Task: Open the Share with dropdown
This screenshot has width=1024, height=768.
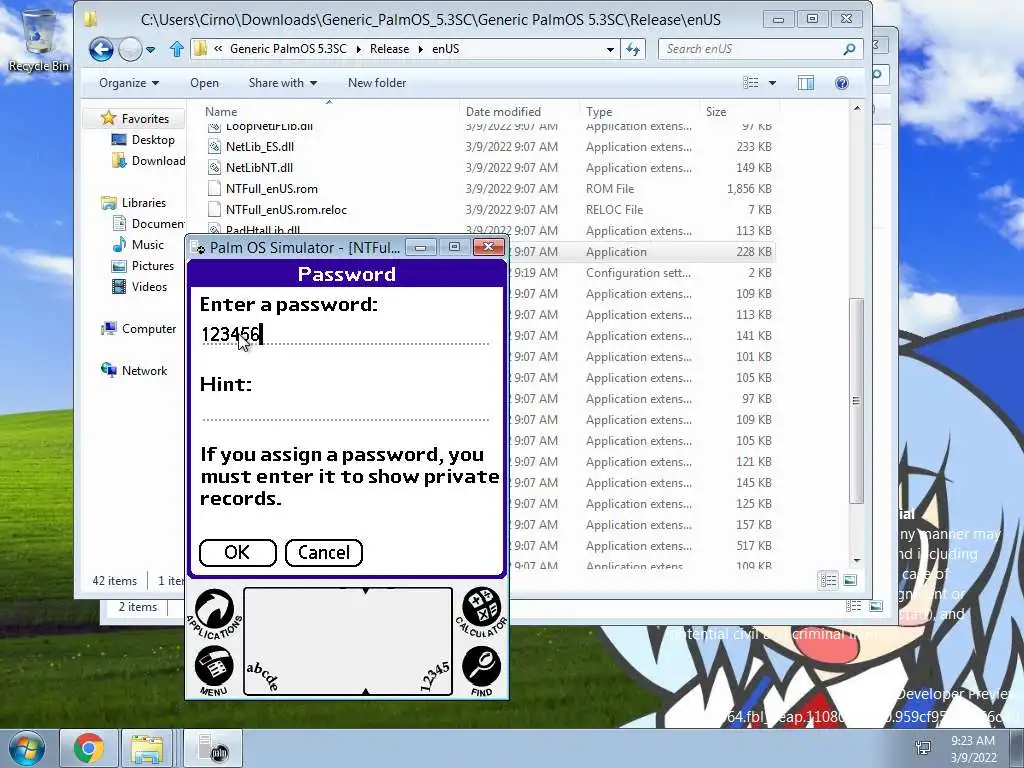Action: pos(283,83)
